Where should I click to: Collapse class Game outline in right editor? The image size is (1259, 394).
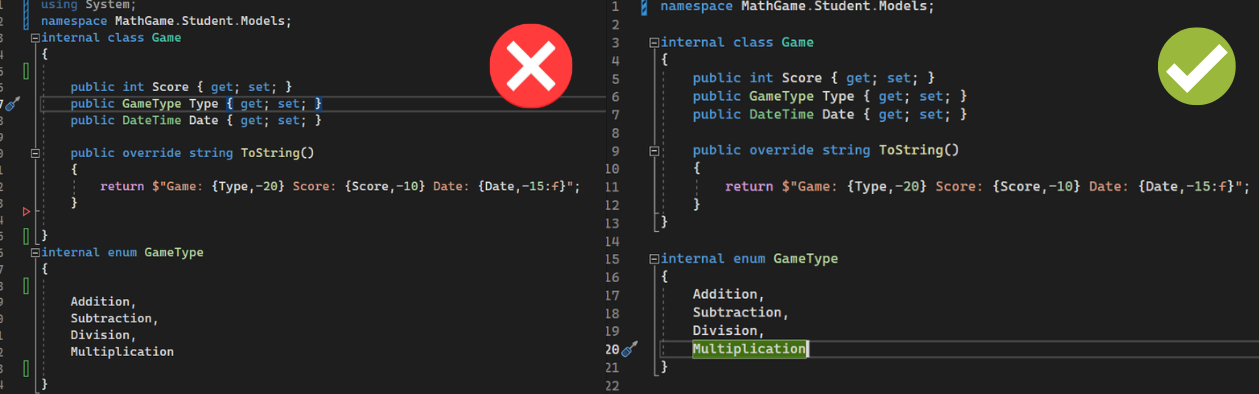point(654,43)
